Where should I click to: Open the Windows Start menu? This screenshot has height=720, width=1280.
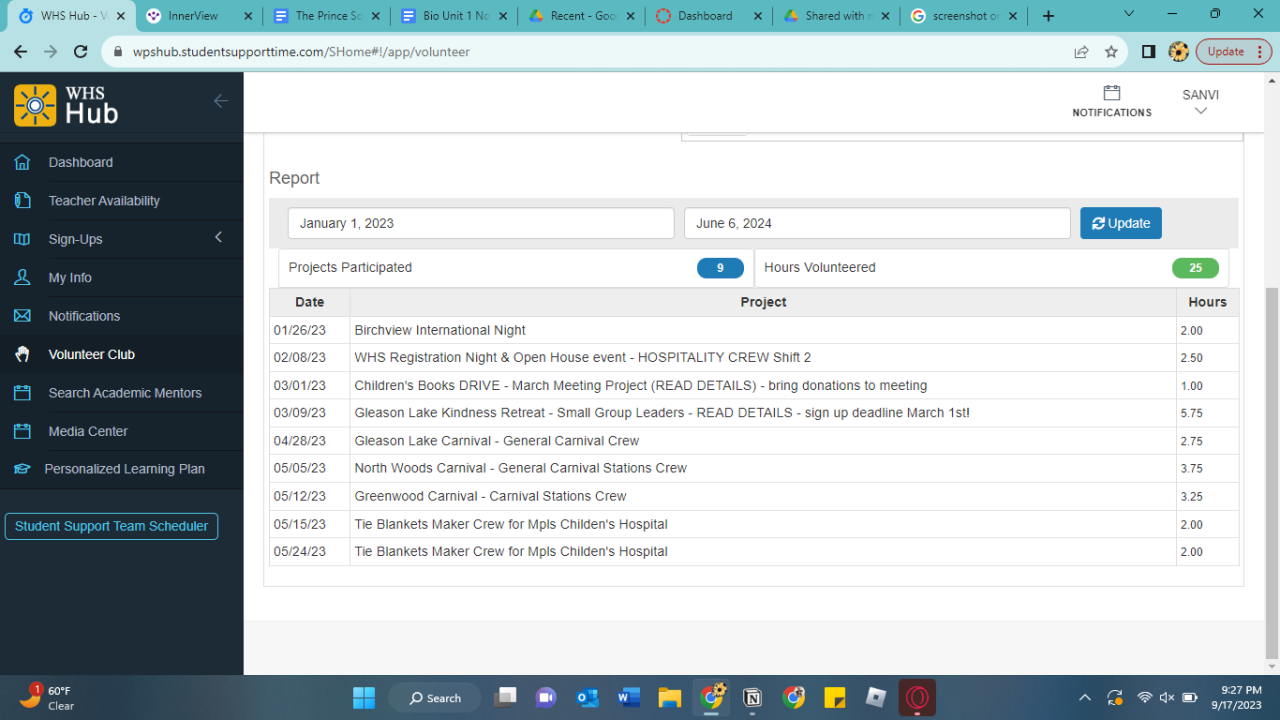tap(364, 697)
